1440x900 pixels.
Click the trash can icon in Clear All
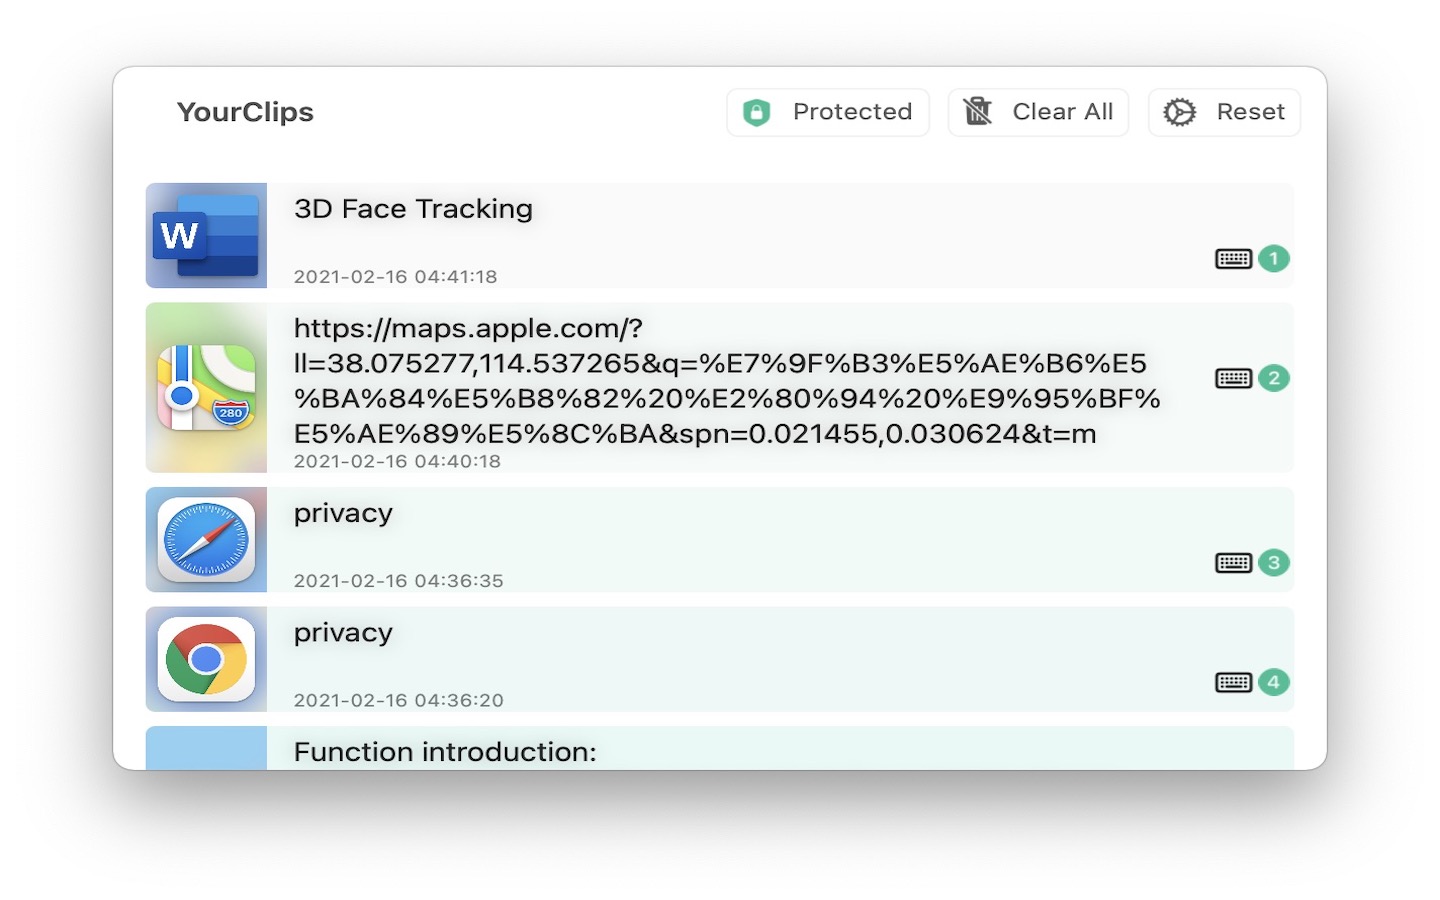(x=977, y=111)
